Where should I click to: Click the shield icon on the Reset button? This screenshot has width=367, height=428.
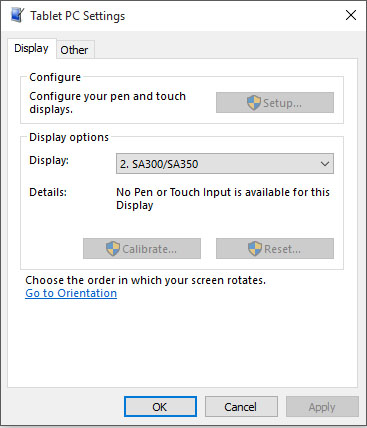coord(255,249)
